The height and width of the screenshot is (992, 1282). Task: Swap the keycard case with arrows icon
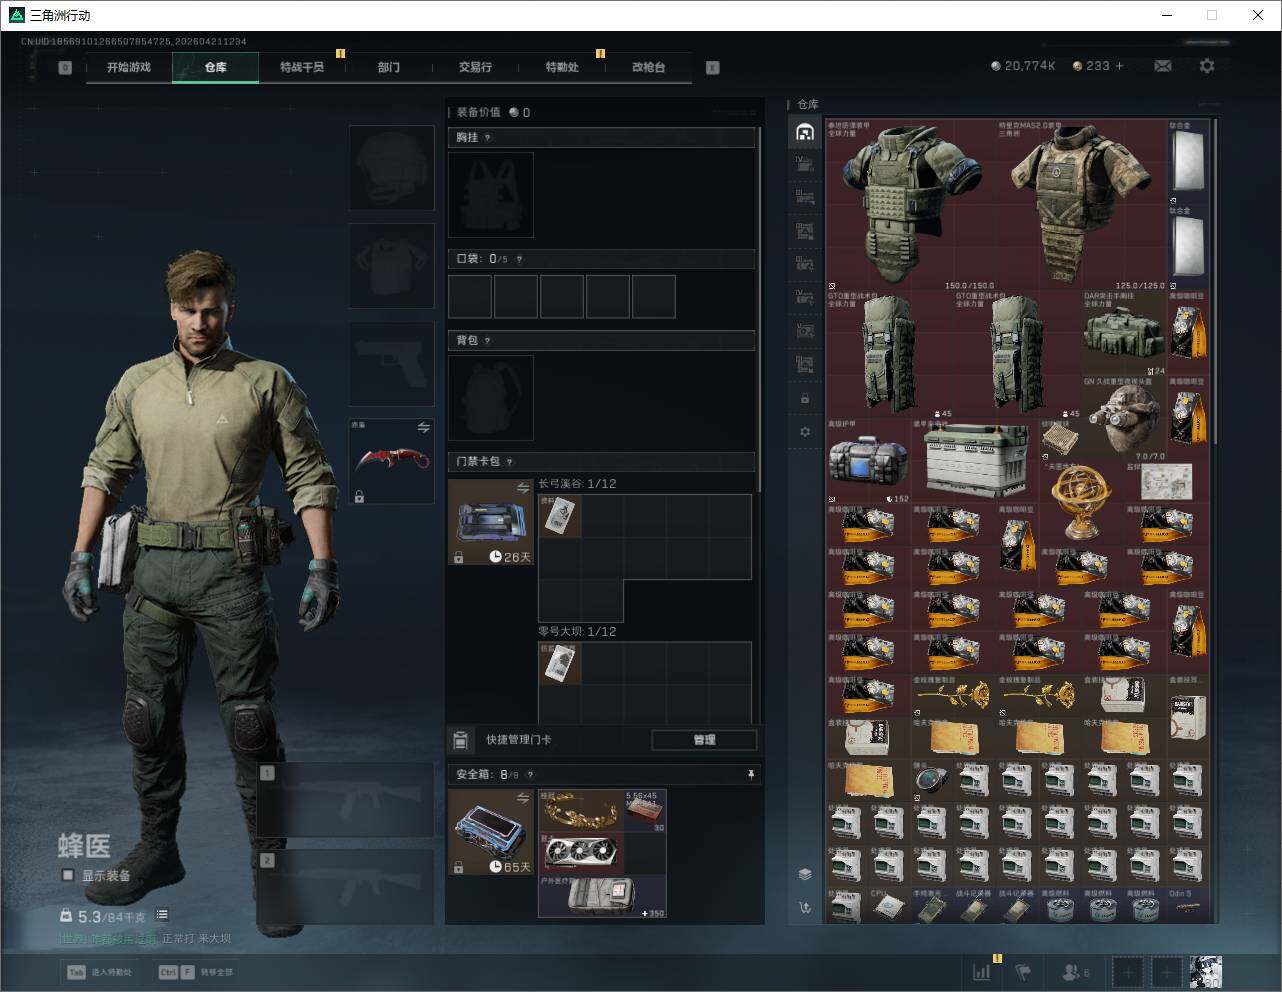(x=522, y=488)
